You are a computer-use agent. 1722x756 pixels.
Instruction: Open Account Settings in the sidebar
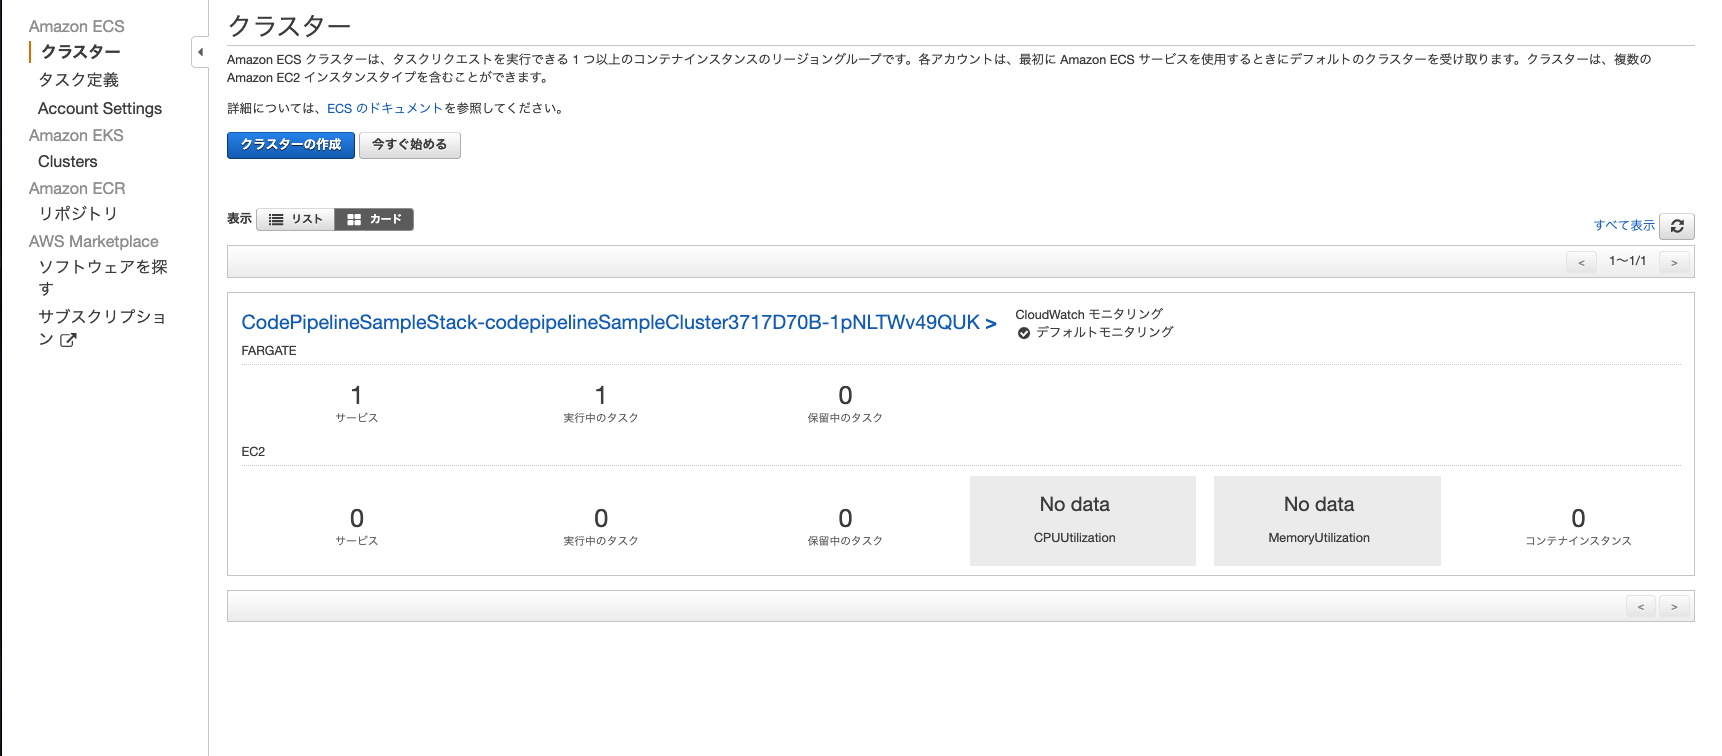[x=100, y=108]
